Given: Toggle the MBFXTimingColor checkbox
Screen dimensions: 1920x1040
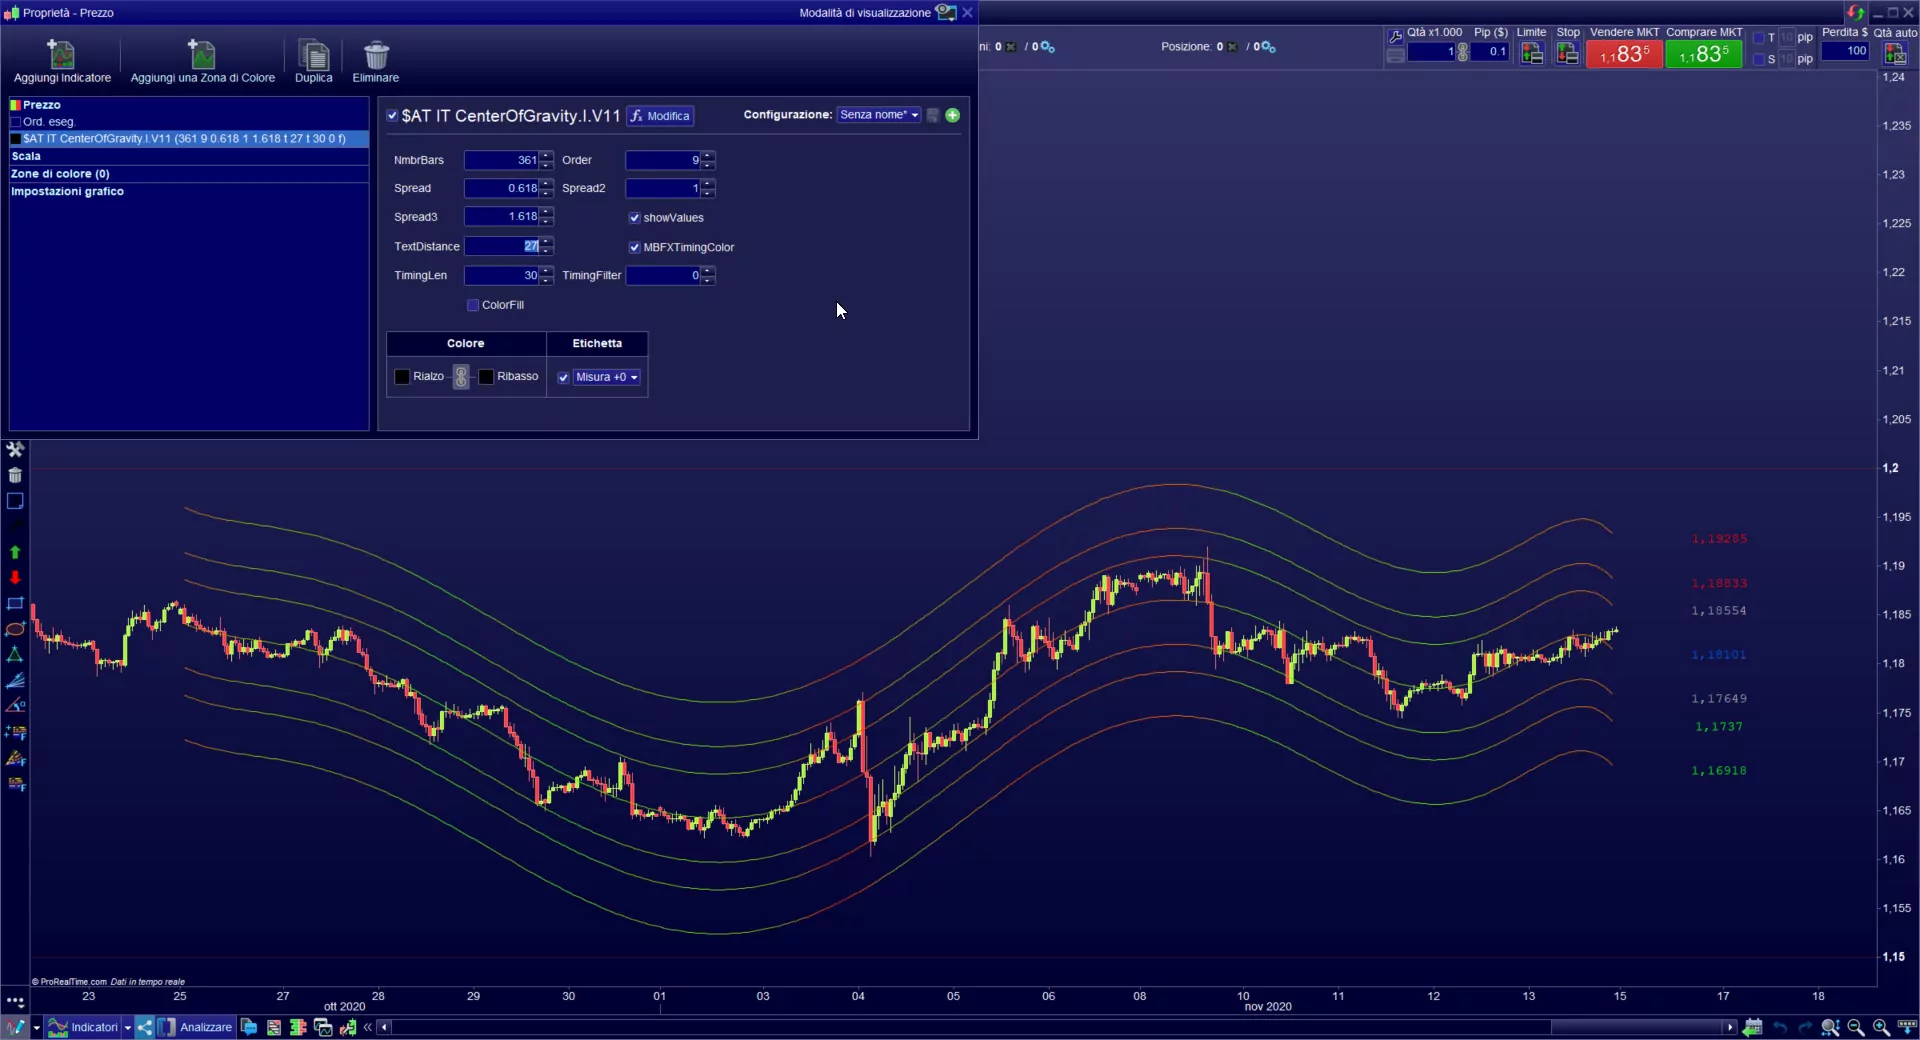Looking at the screenshot, I should 634,247.
